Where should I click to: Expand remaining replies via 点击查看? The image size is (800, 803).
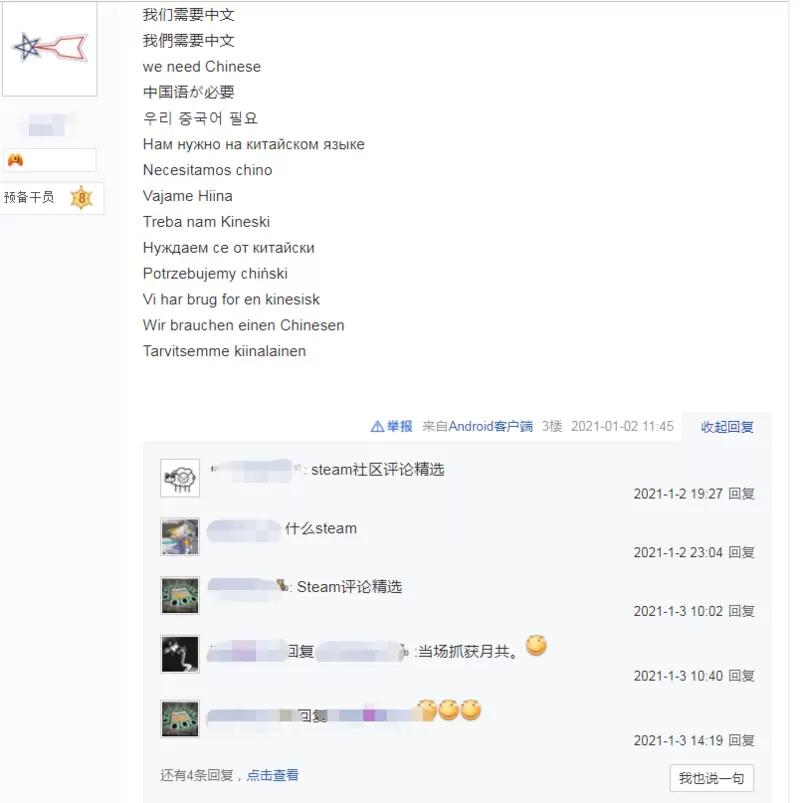click(x=272, y=775)
